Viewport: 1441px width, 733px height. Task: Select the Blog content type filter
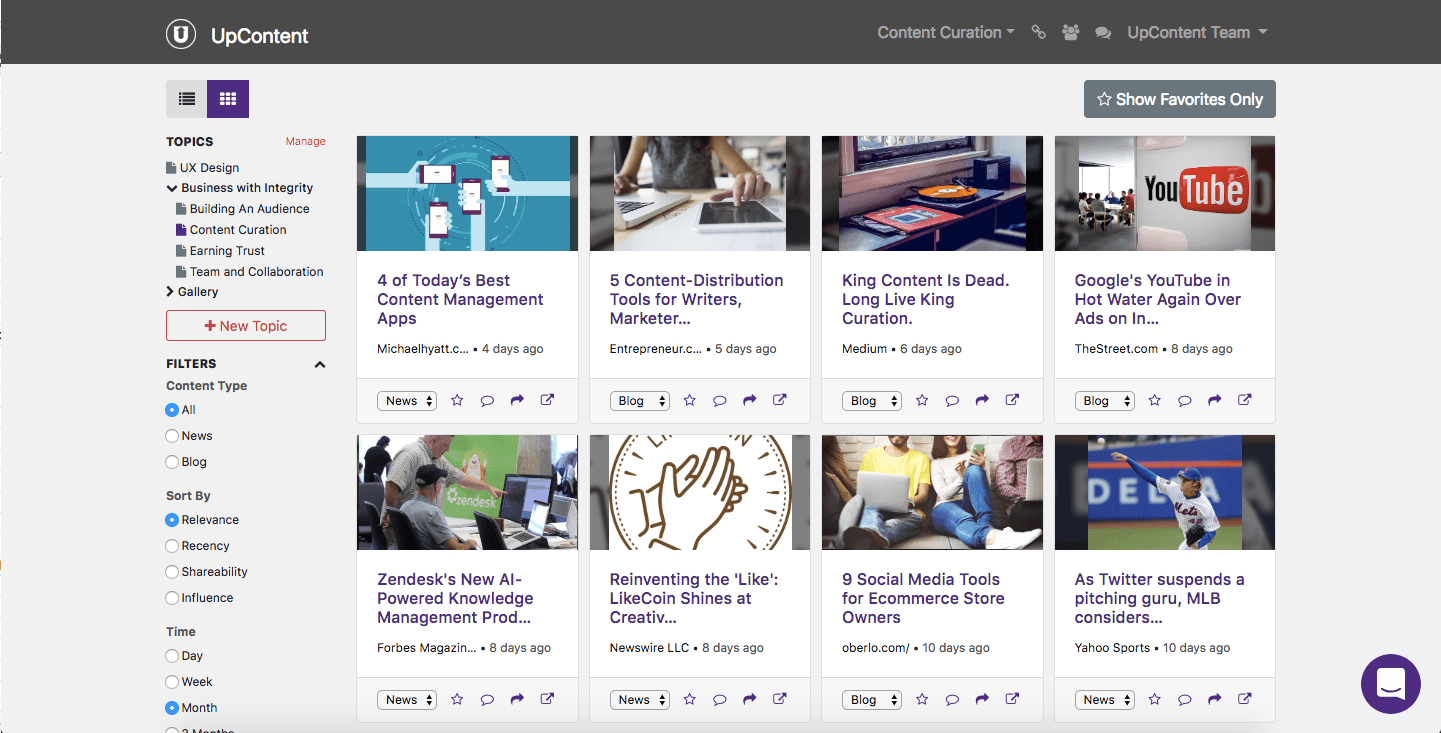tap(173, 462)
